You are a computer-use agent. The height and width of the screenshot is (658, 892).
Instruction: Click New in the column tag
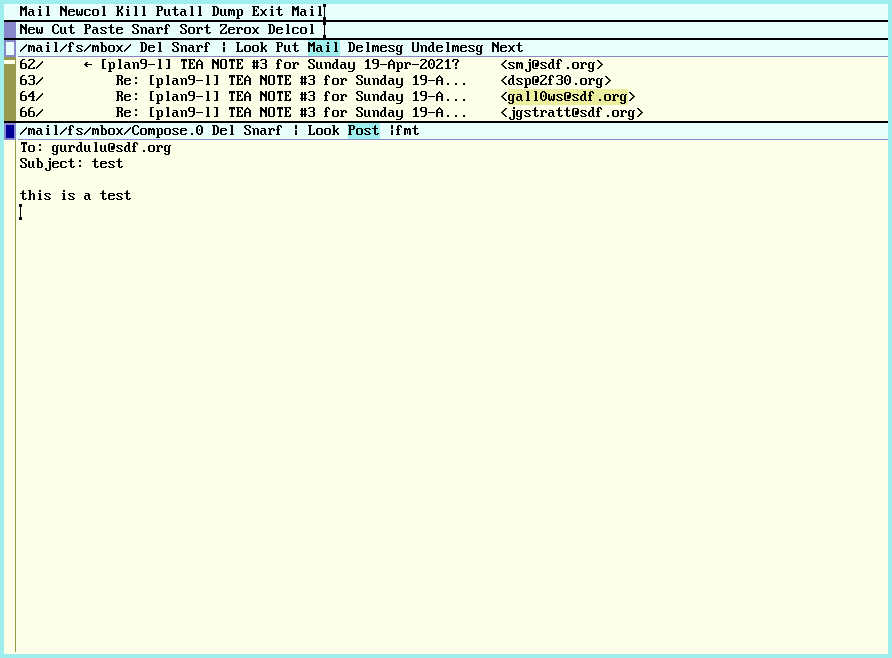(x=31, y=30)
